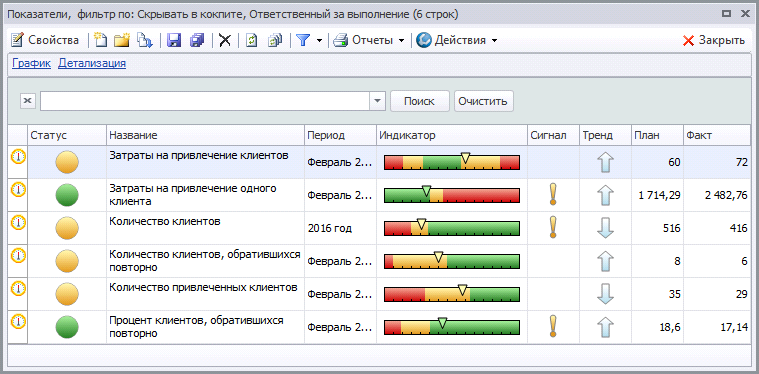The image size is (759, 374).
Task: Open the Детализация link
Action: click(x=92, y=63)
